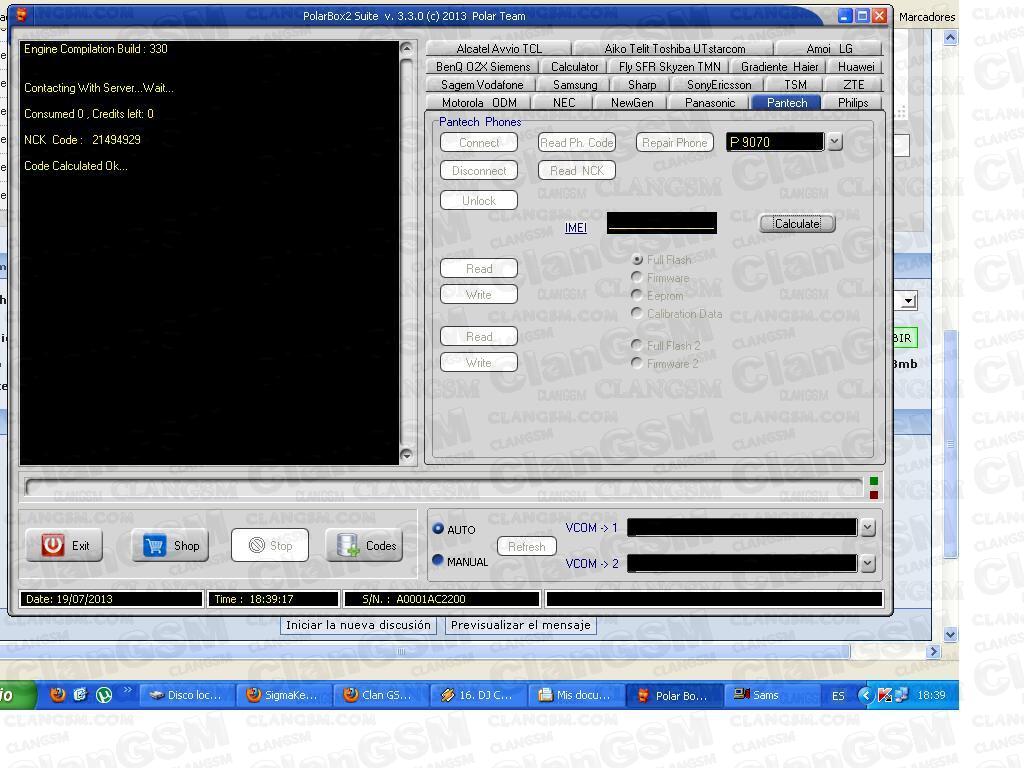Viewport: 1024px width, 768px height.
Task: Switch to SigmaKey taskbar window
Action: pos(283,696)
